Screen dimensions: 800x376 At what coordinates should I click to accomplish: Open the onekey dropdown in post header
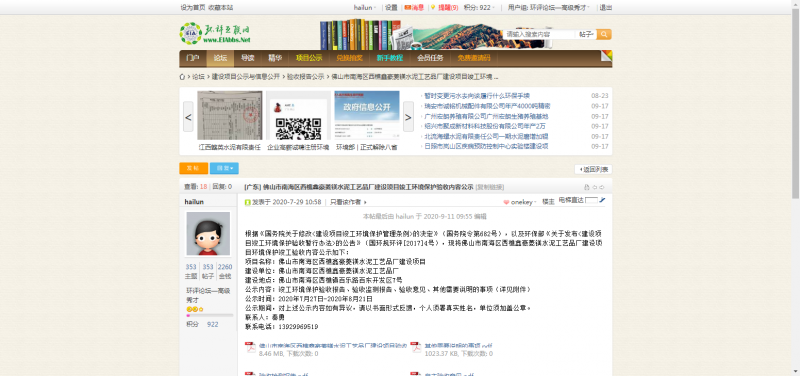[x=523, y=203]
